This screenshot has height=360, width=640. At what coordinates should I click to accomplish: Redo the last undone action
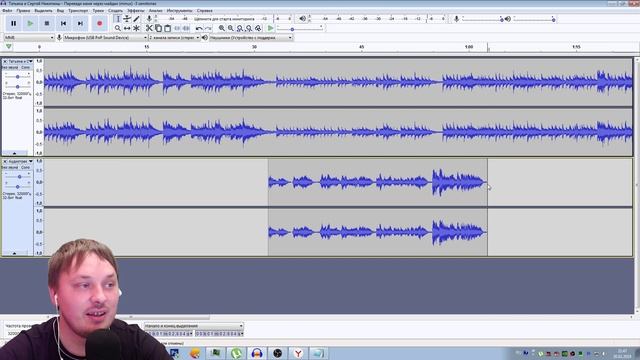pos(208,28)
